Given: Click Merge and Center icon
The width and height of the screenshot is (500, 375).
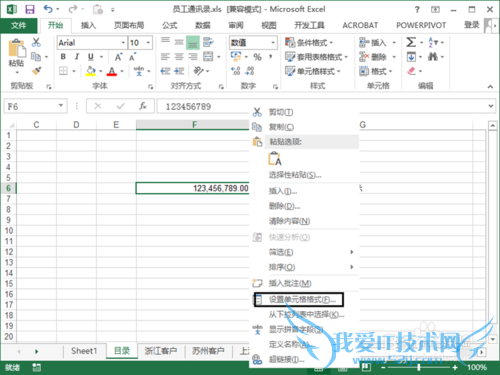Looking at the screenshot, I should [208, 57].
